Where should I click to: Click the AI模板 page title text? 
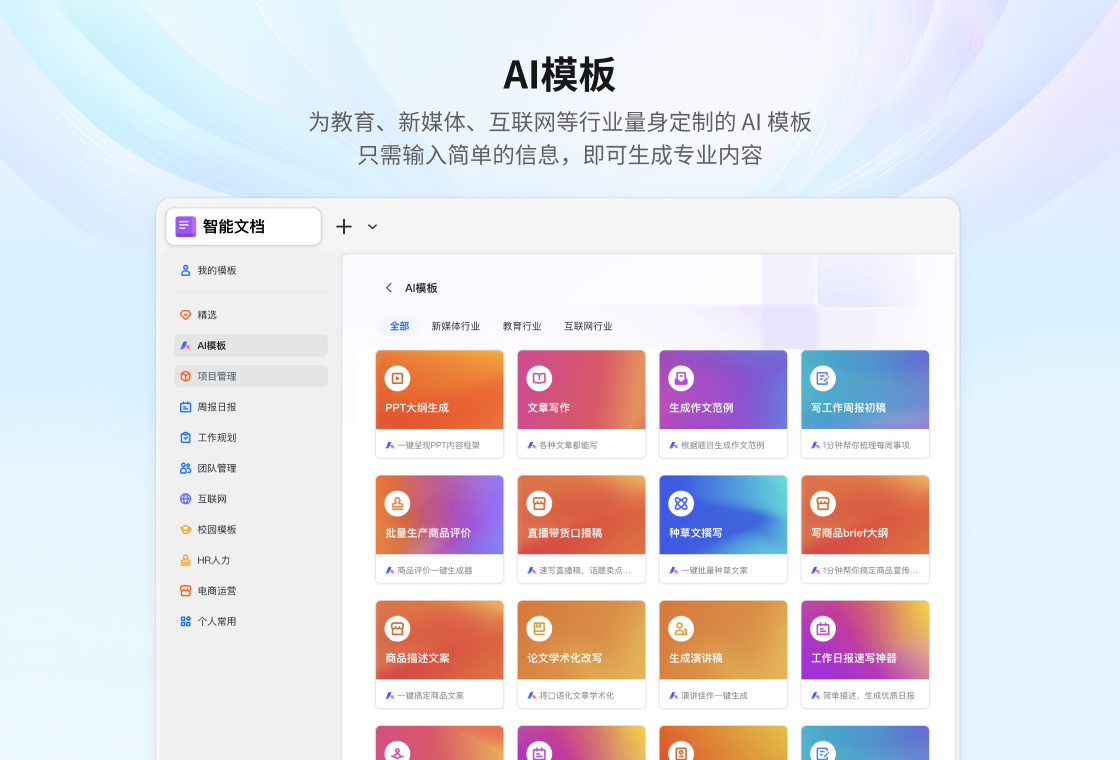tap(421, 288)
